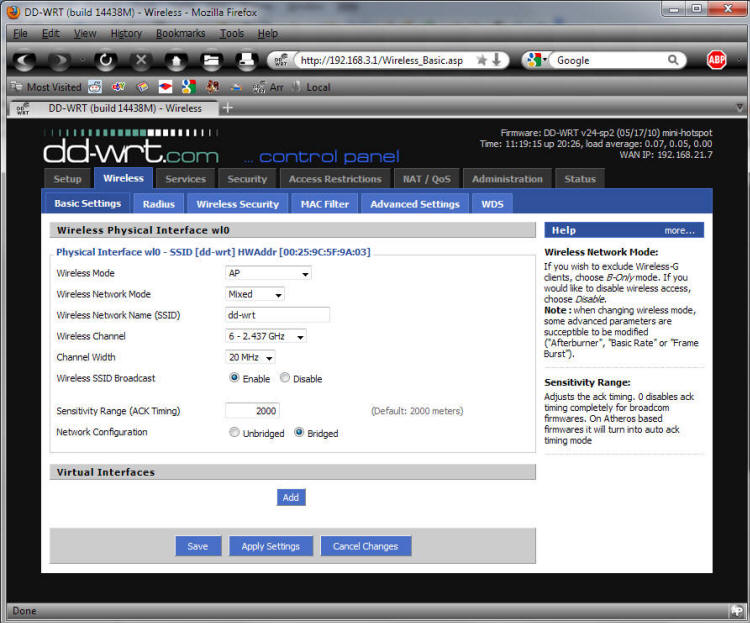
Task: Open the red and blue flag bookmark icon
Action: (x=165, y=87)
